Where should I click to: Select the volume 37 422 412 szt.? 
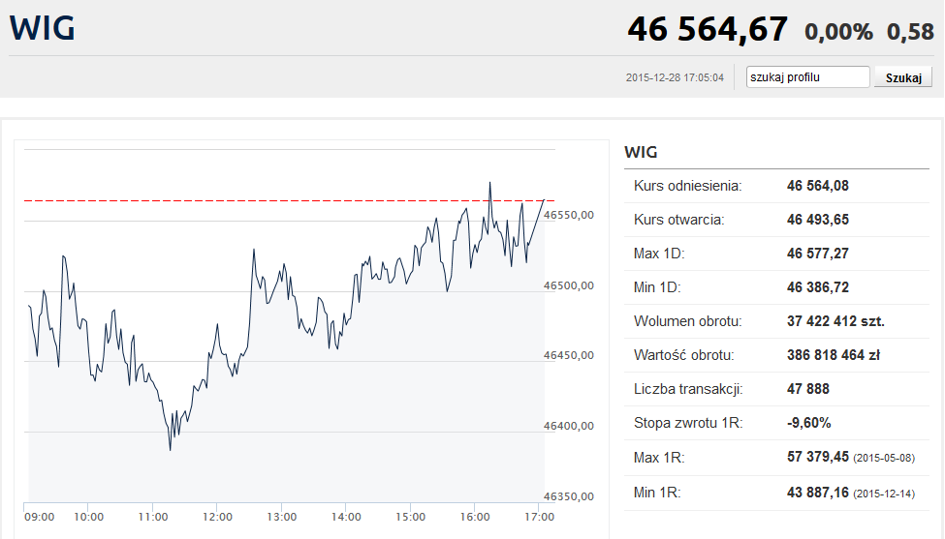835,321
